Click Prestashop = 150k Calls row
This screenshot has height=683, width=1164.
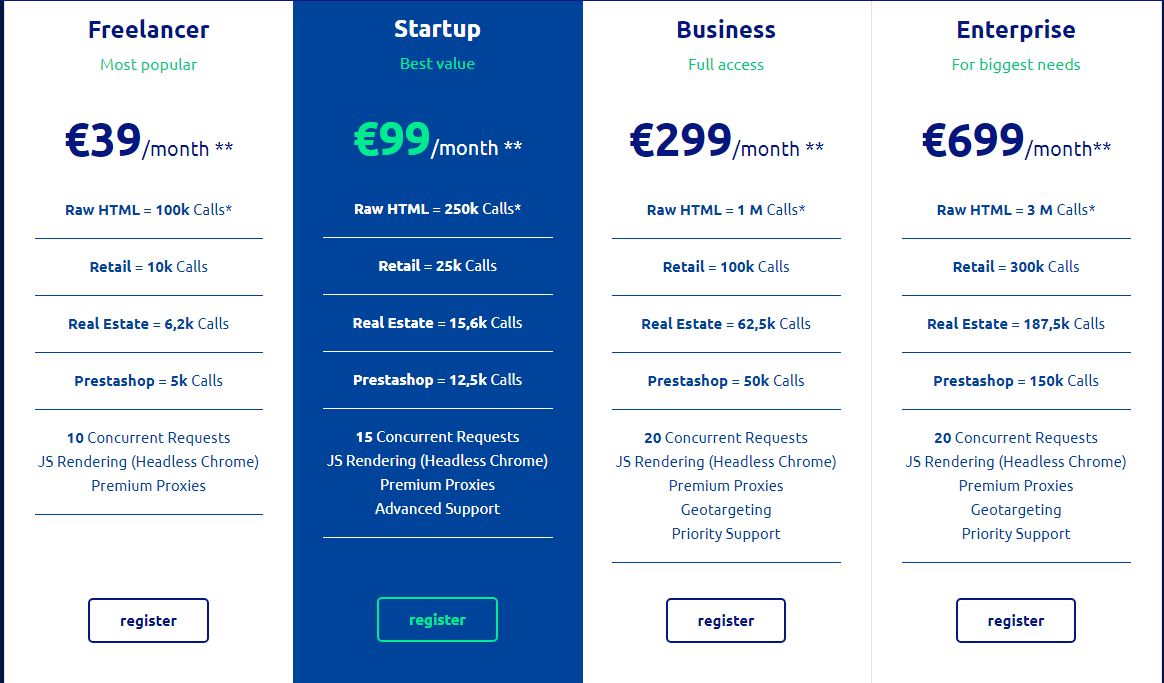(1016, 381)
